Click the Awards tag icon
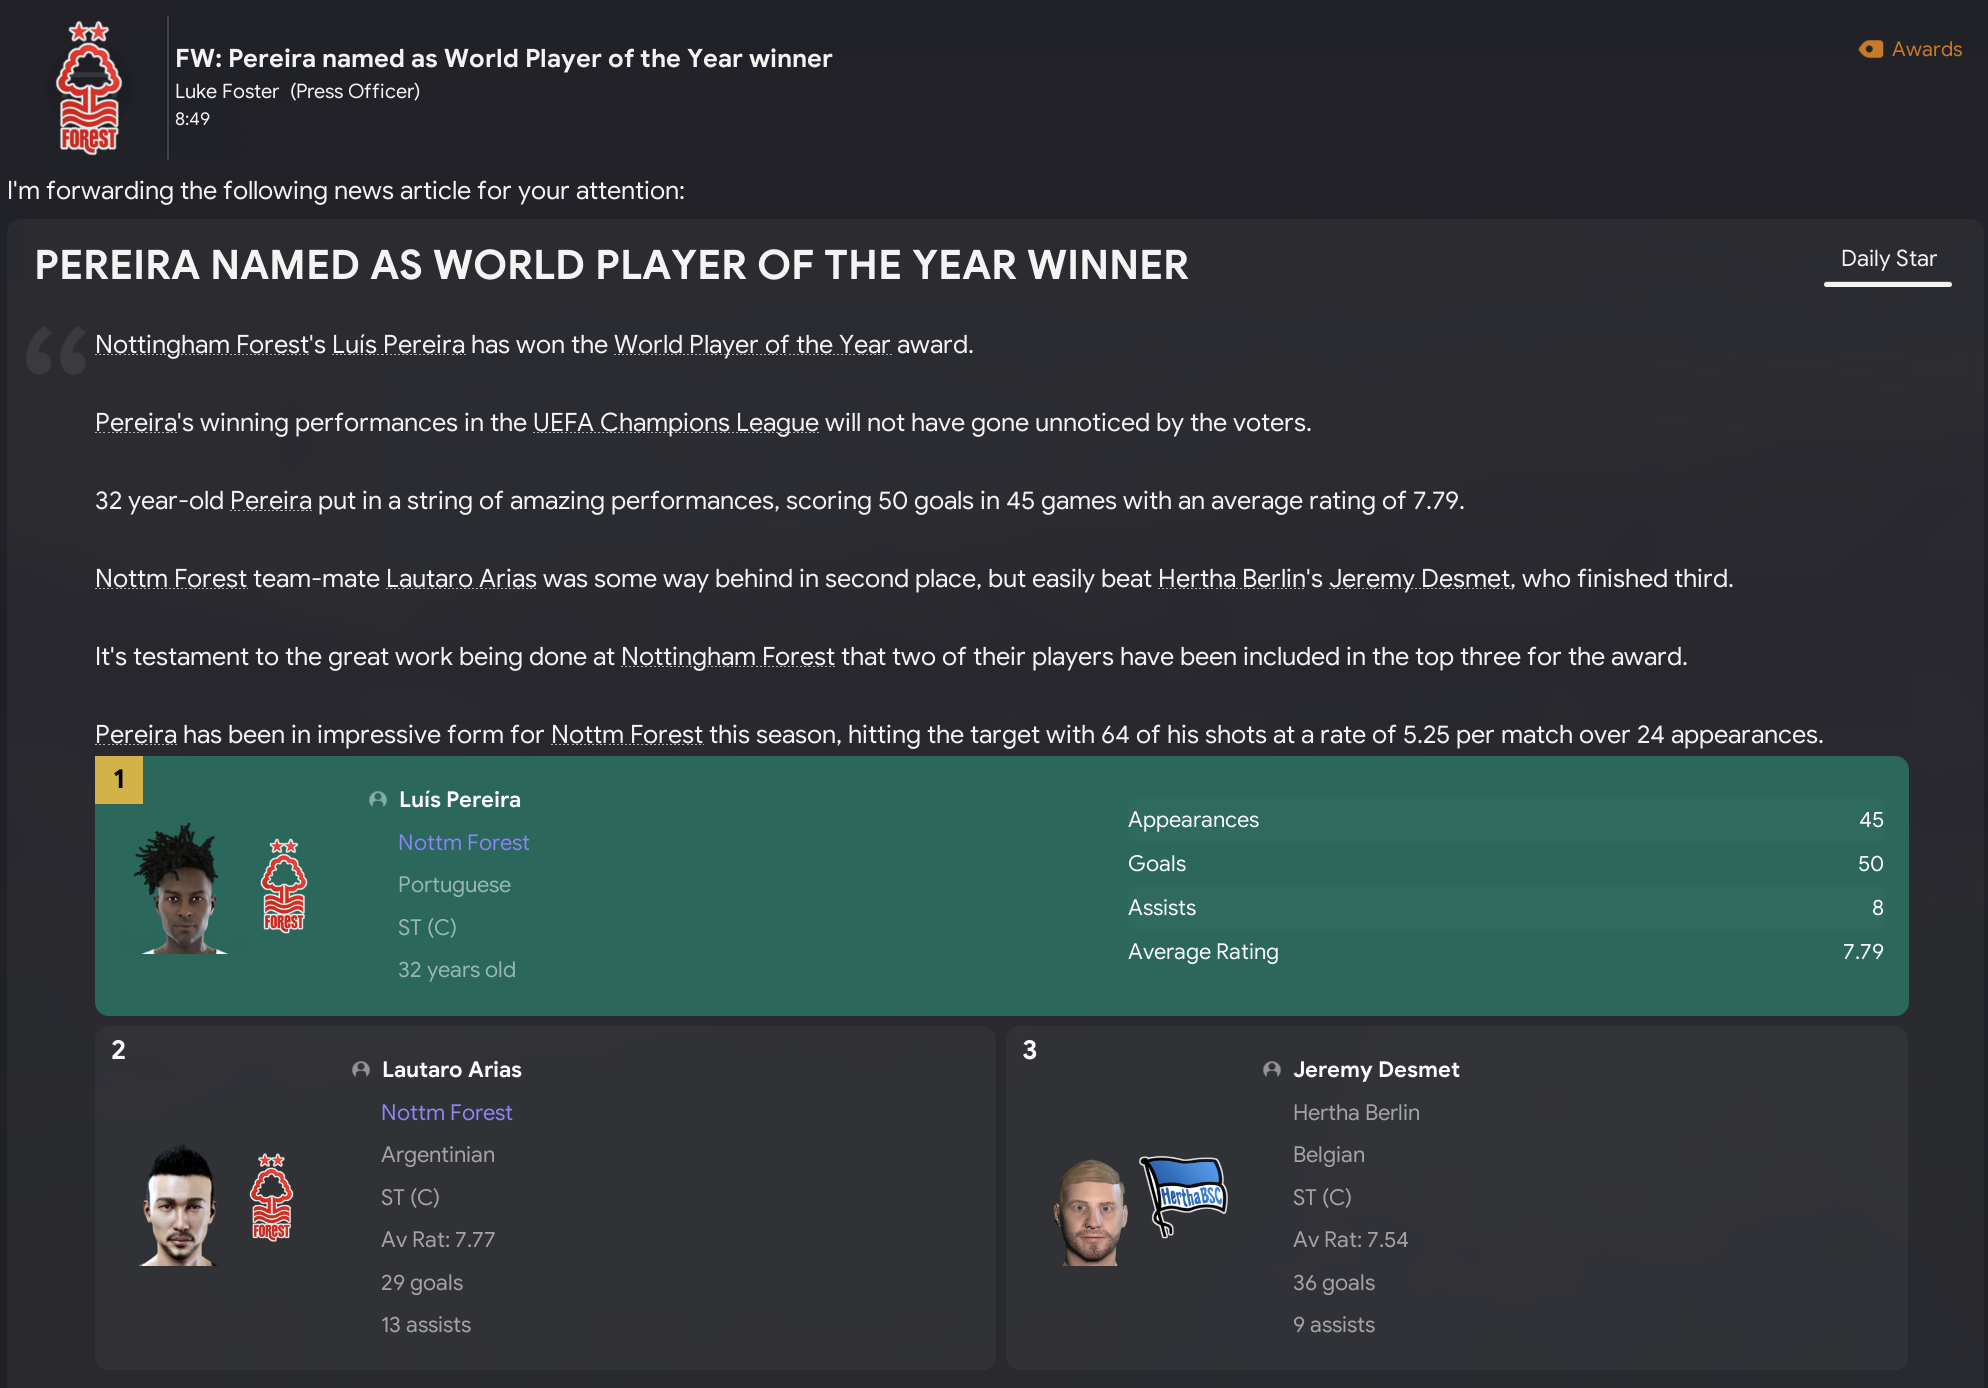This screenshot has width=1988, height=1388. (1870, 49)
